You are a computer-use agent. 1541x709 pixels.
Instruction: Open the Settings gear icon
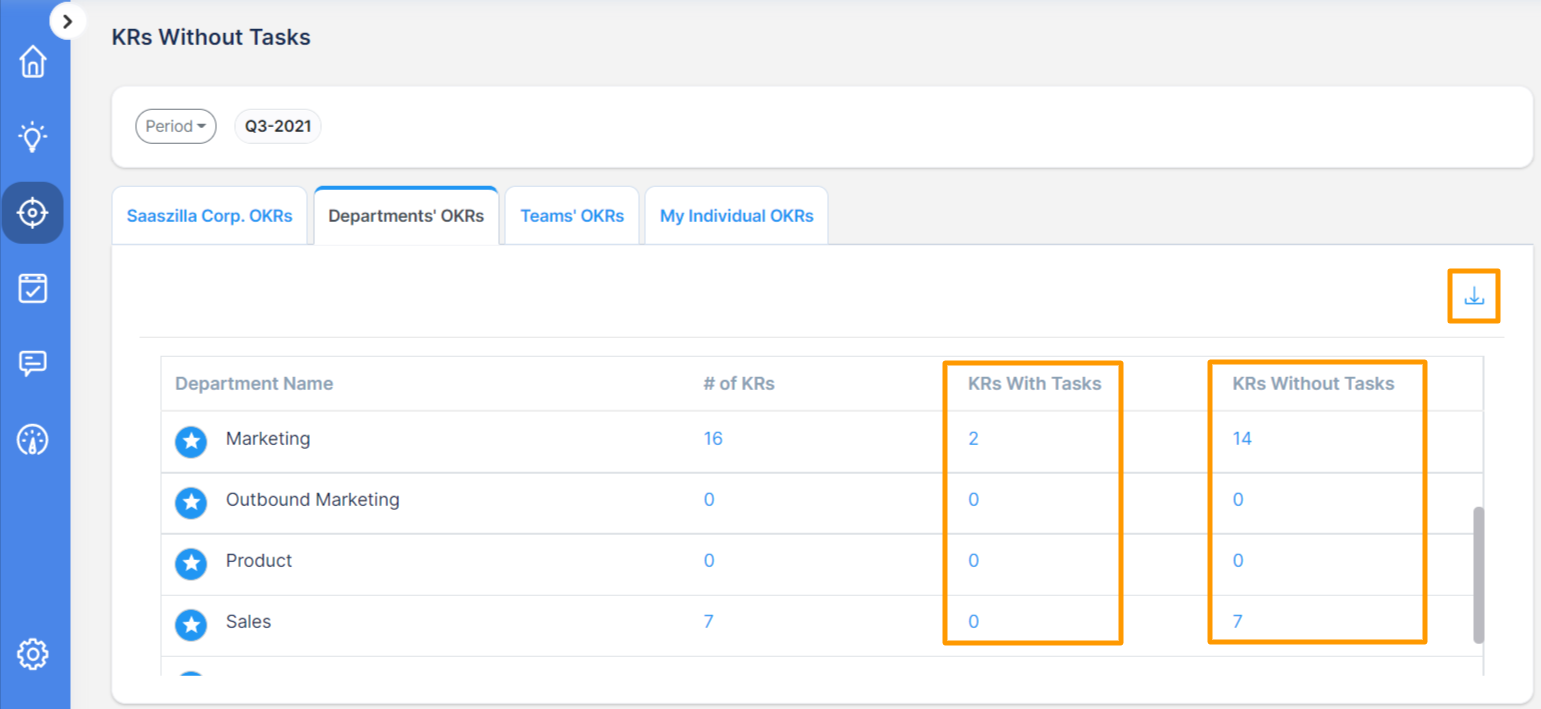coord(33,653)
